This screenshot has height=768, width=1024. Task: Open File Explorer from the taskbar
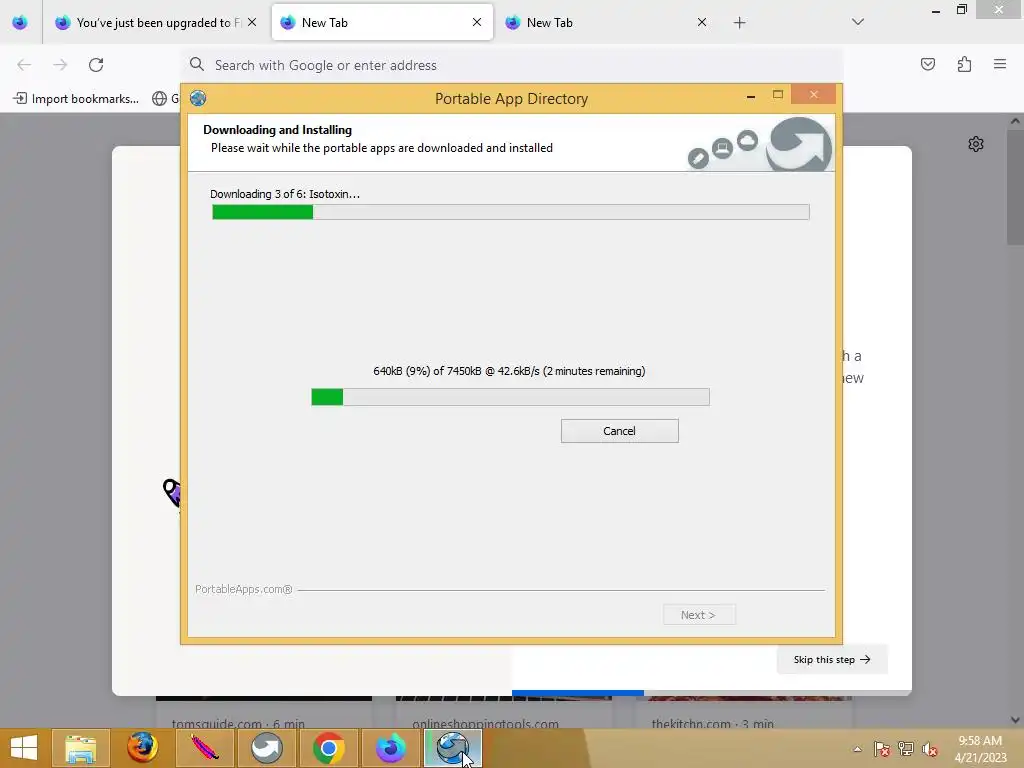[80, 748]
